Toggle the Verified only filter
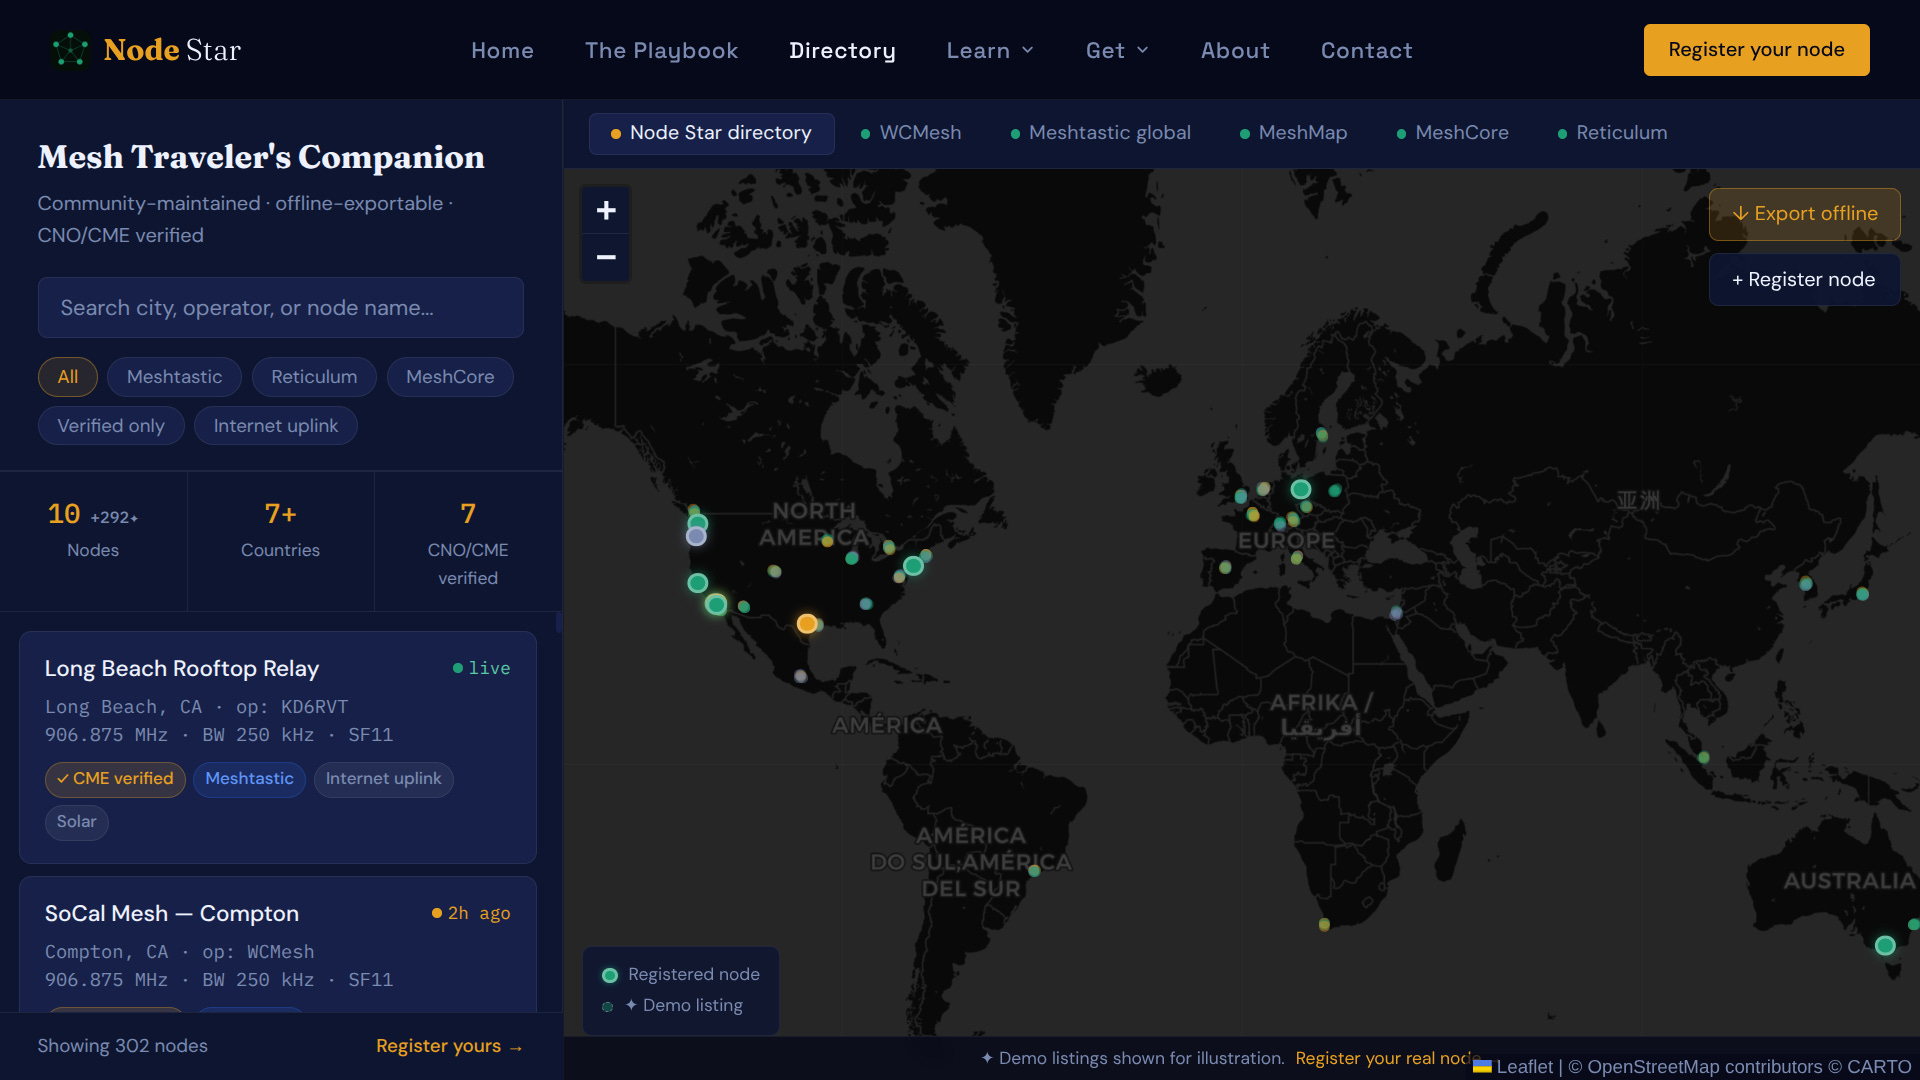Viewport: 1920px width, 1080px height. tap(111, 426)
